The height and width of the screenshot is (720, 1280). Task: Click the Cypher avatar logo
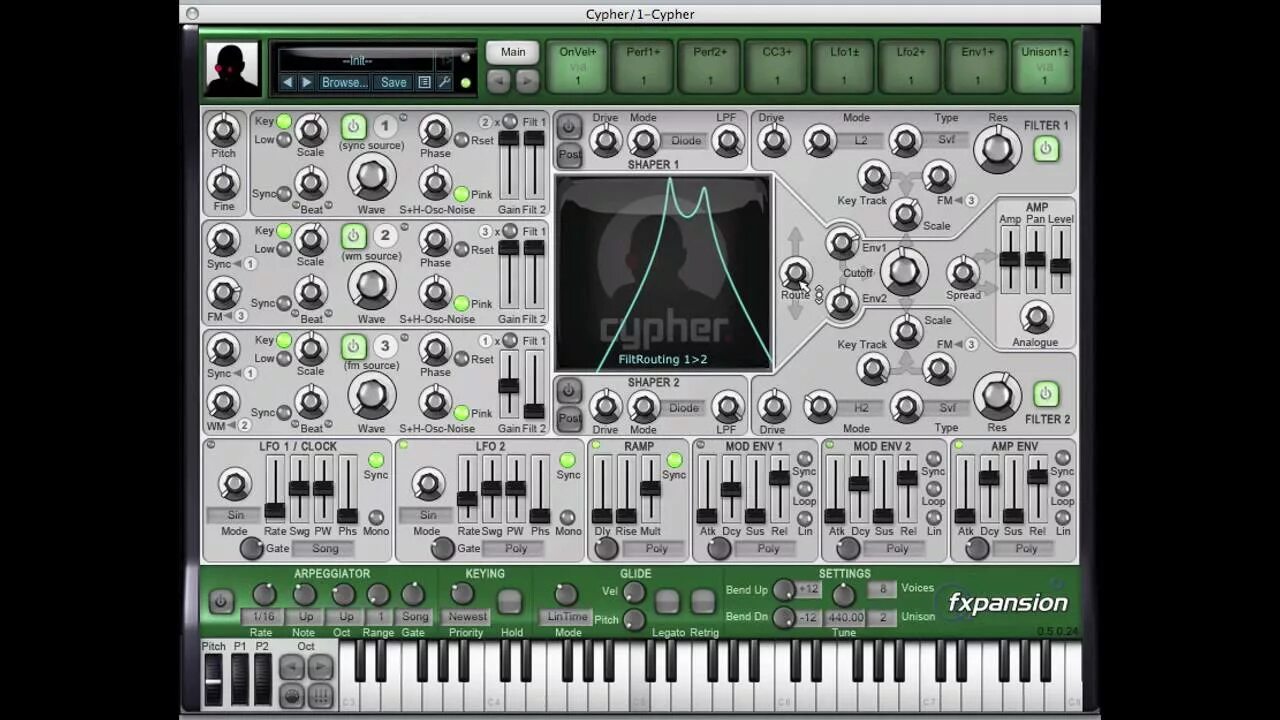pos(232,68)
